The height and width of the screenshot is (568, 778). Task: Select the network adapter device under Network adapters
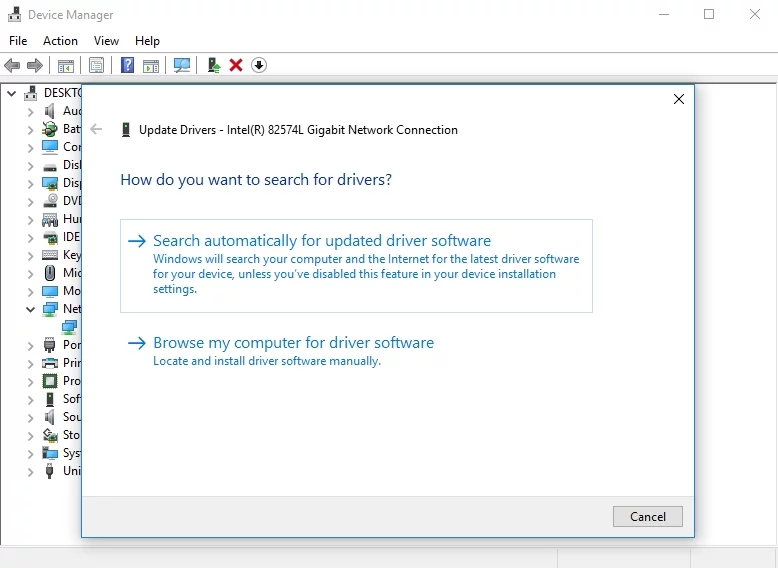pyautogui.click(x=69, y=327)
